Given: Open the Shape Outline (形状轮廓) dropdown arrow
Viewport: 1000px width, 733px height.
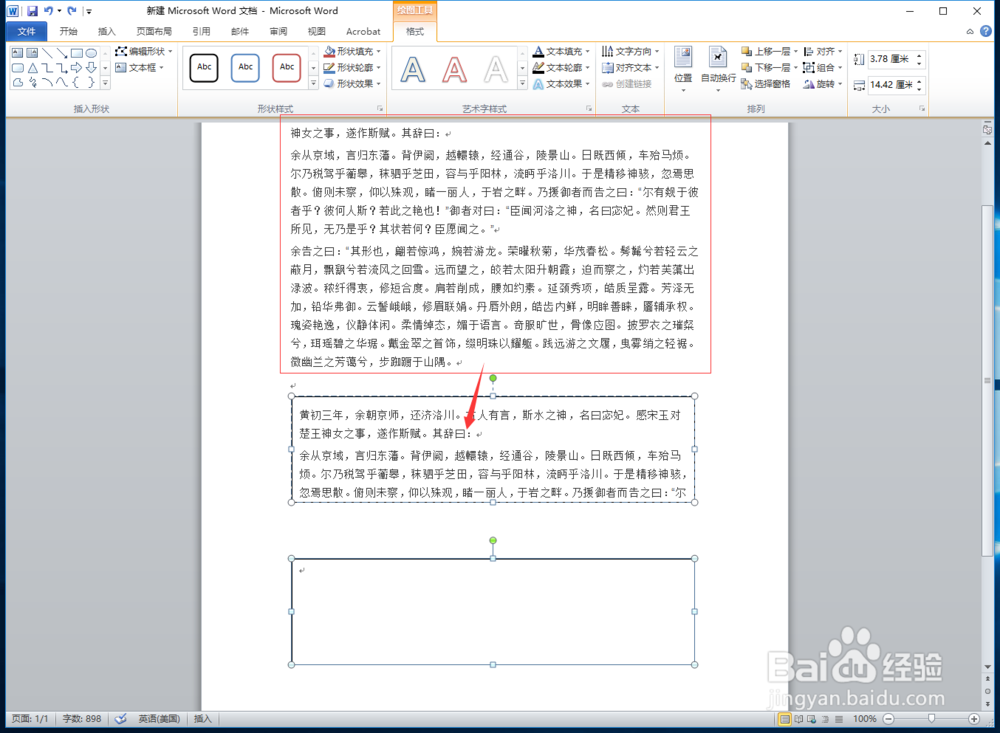Looking at the screenshot, I should 378,66.
